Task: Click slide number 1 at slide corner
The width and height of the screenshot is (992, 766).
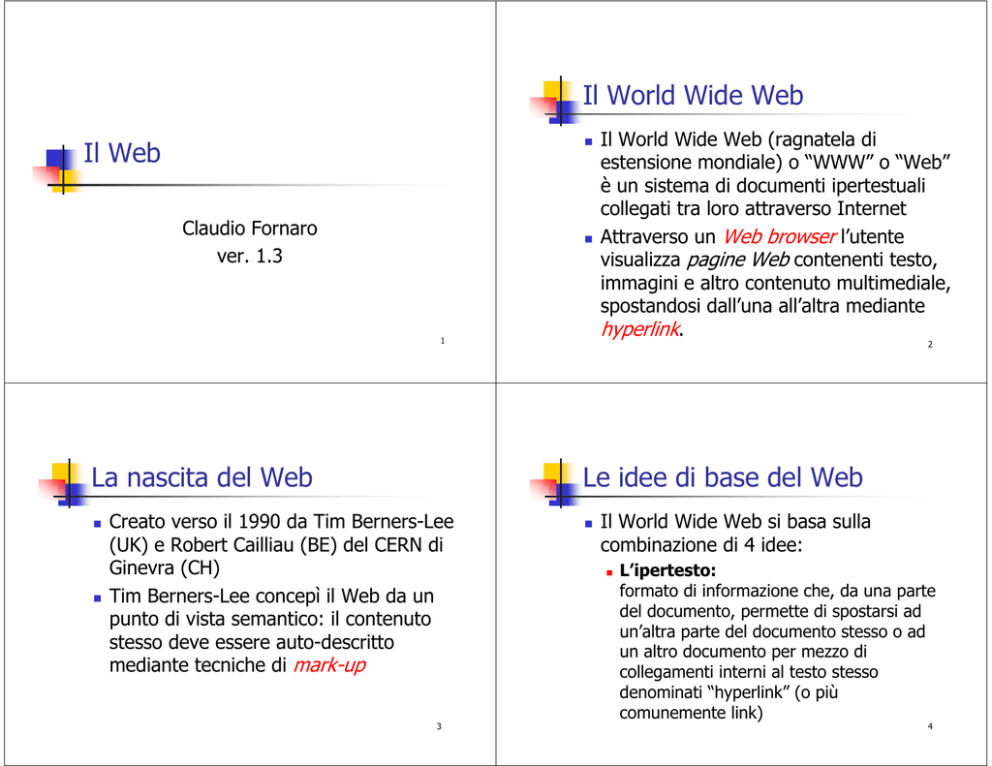Action: 443,341
